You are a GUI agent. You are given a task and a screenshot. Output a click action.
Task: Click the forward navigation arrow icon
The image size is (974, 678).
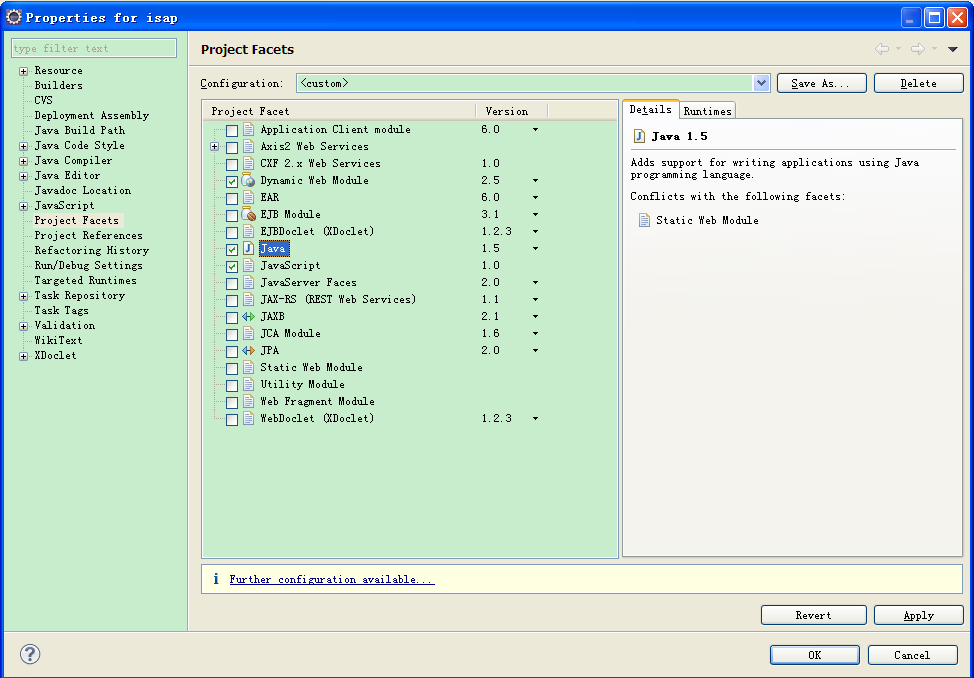[x=917, y=49]
